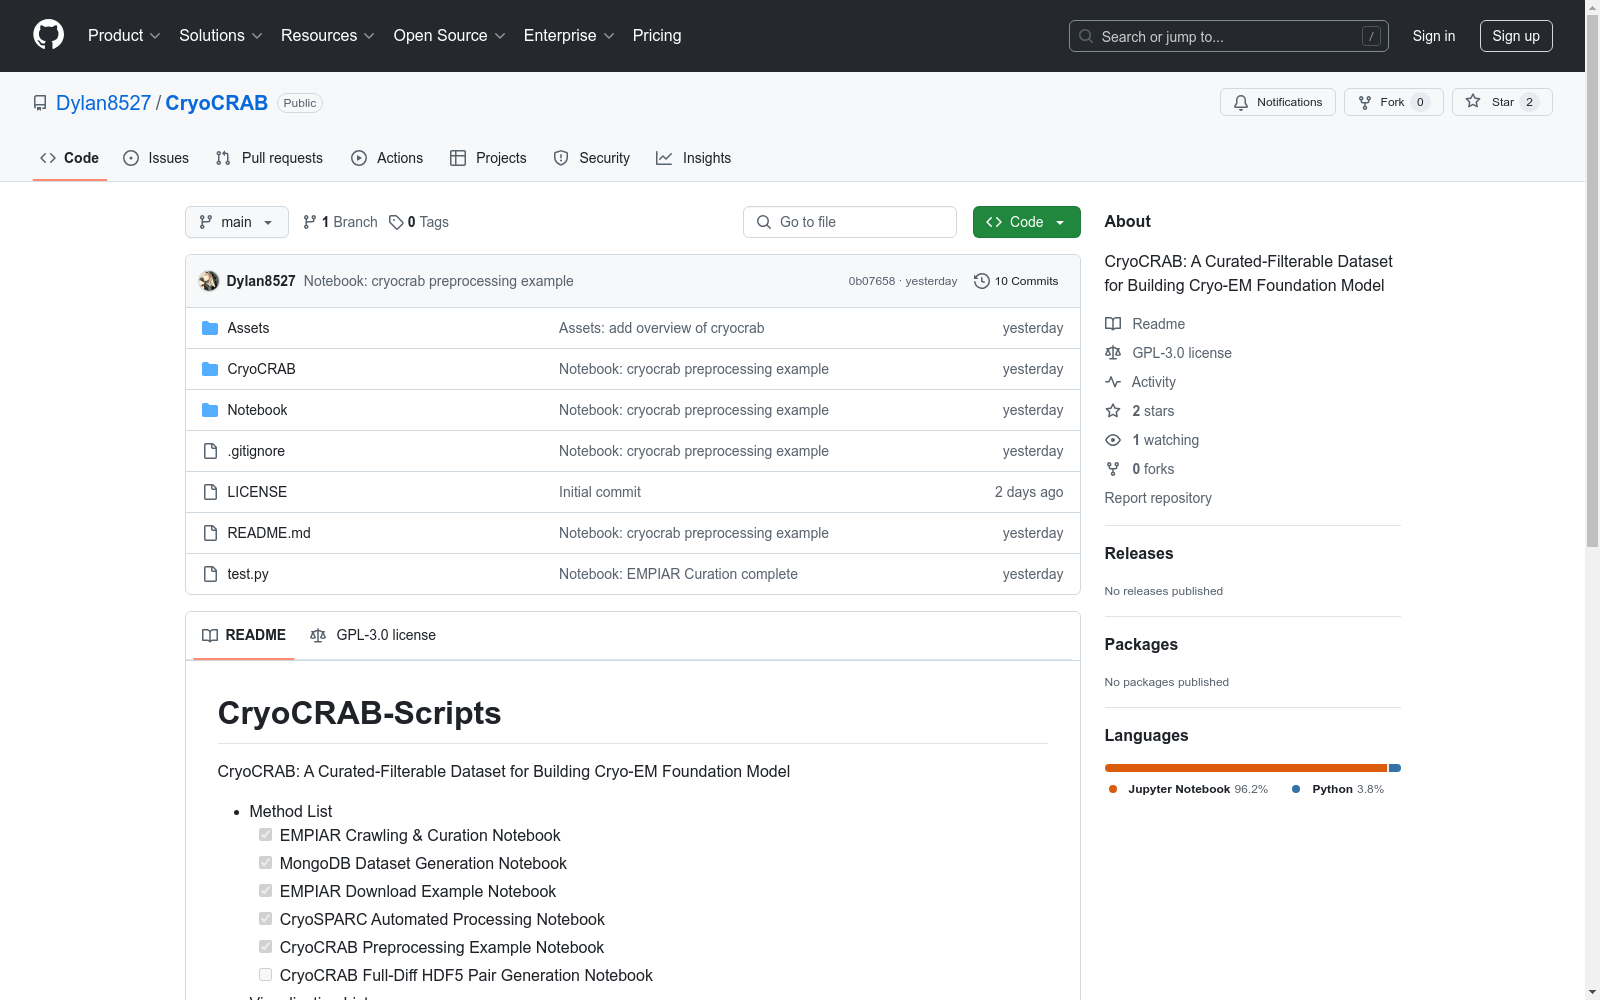Click the fork icon next to 0 forks
The height and width of the screenshot is (1000, 1600).
[x=1113, y=469]
